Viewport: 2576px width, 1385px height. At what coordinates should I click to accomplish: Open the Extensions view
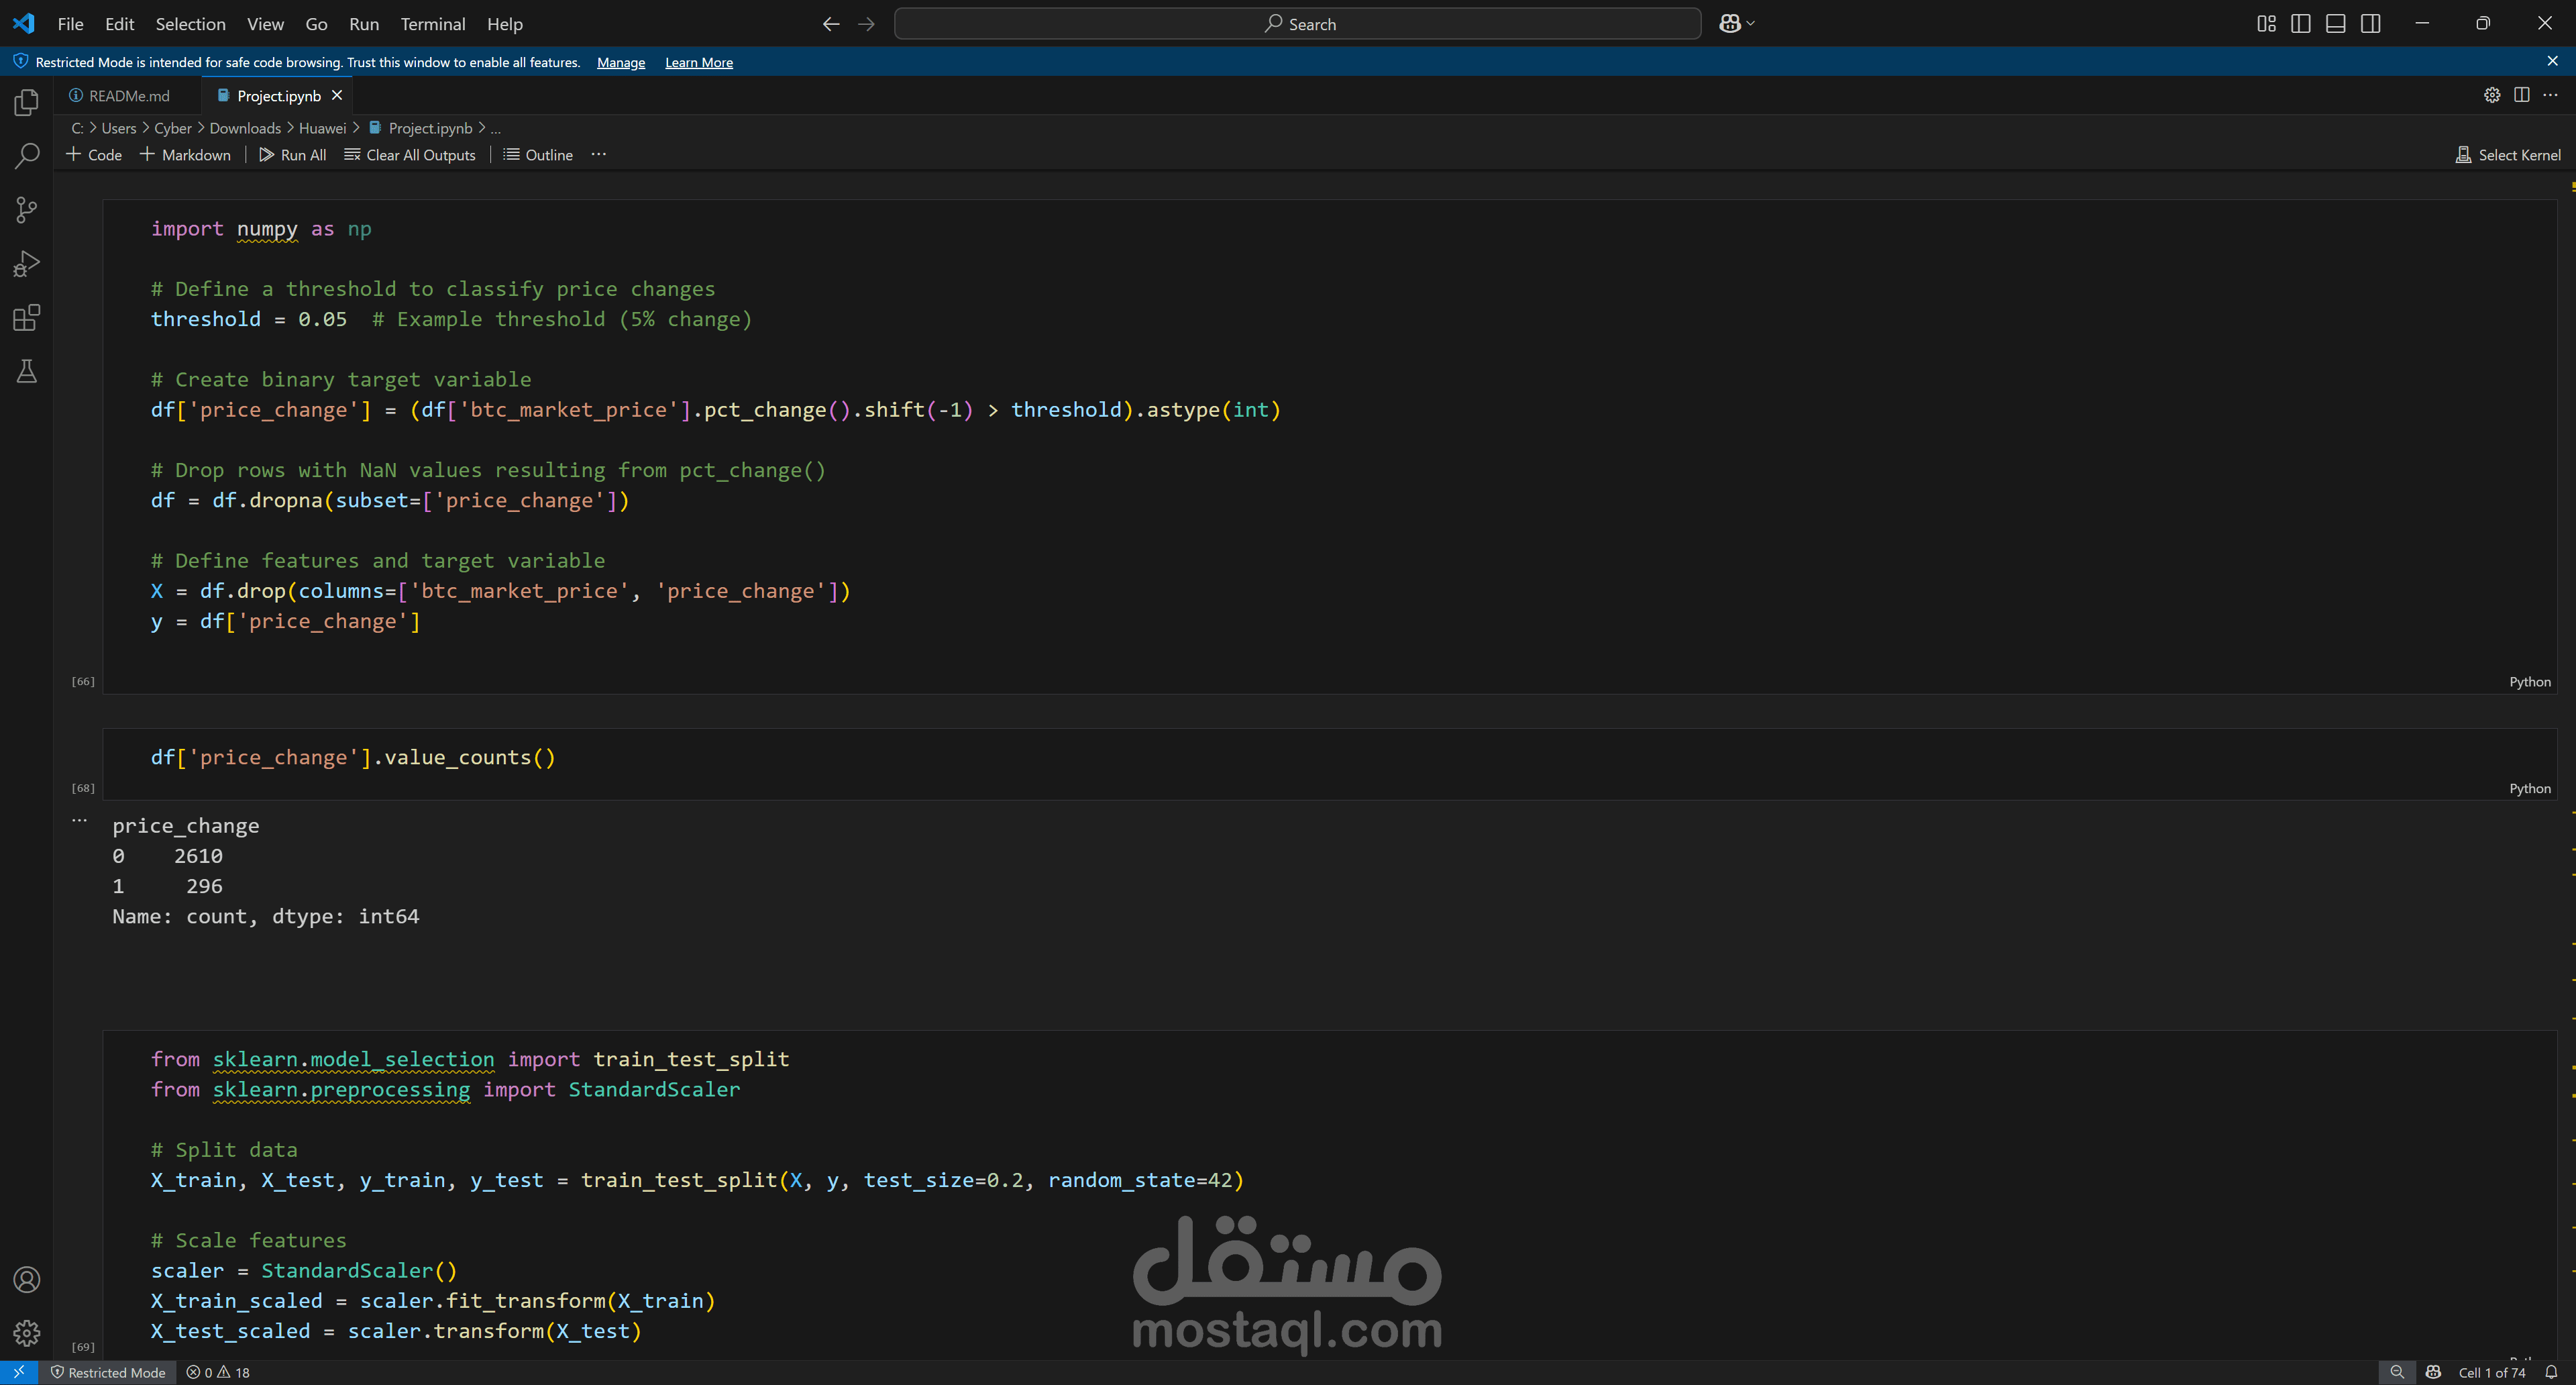click(x=27, y=318)
